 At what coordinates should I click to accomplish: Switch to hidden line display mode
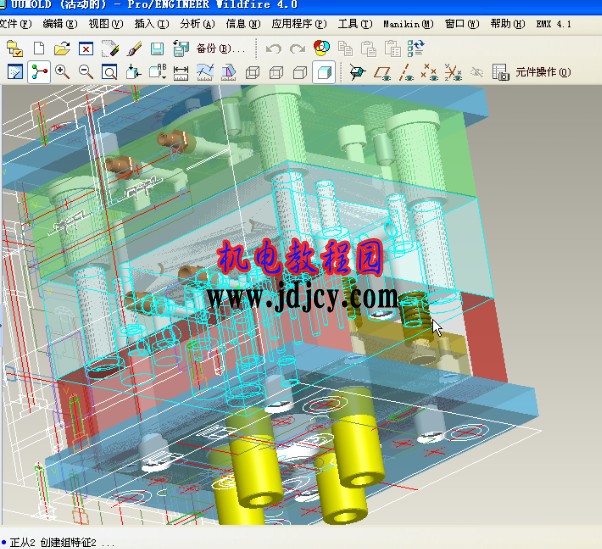point(276,72)
